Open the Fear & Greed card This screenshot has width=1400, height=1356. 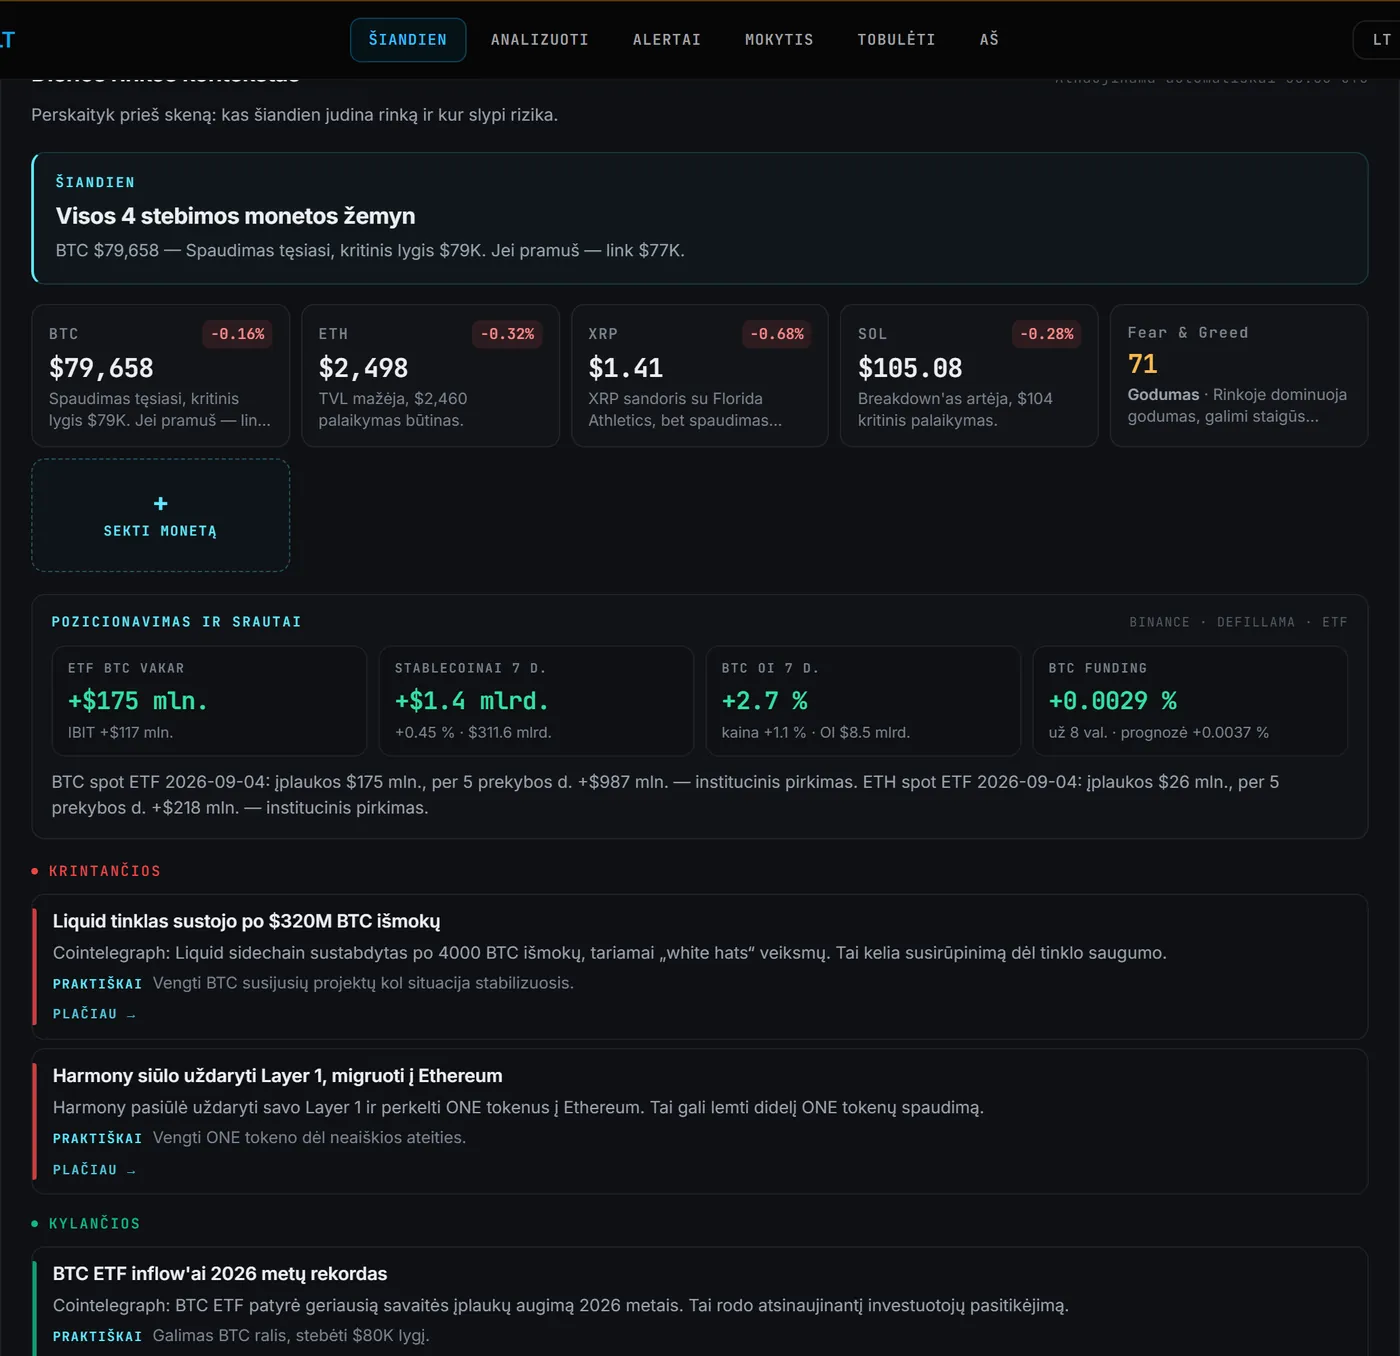[x=1239, y=375]
